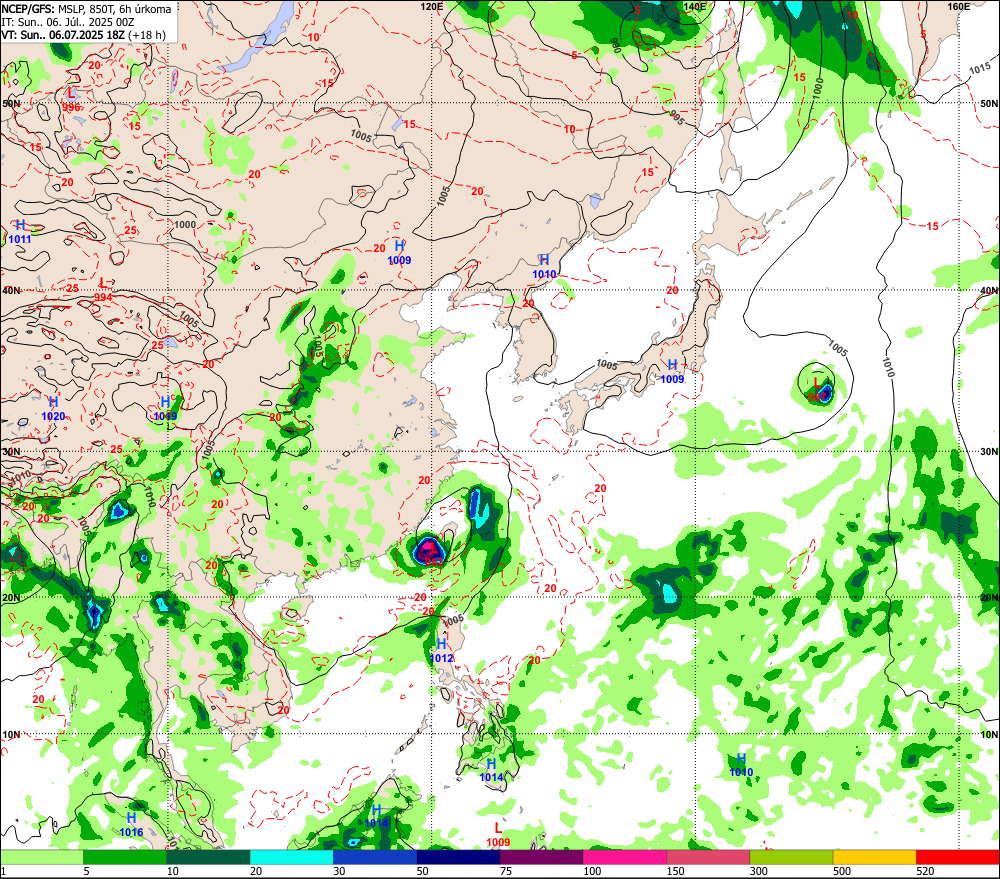
Task: Click the "VT: Sun.. 06.07.2025 18Z" valid time line
Action: 63,35
